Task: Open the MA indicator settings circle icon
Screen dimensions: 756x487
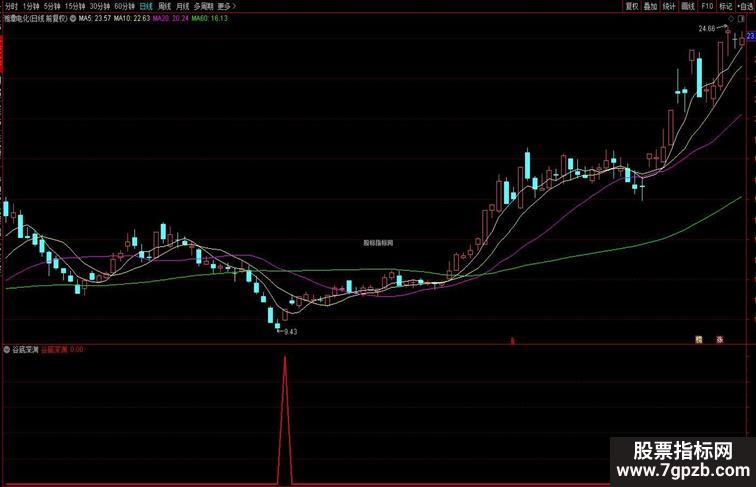Action: (x=73, y=18)
